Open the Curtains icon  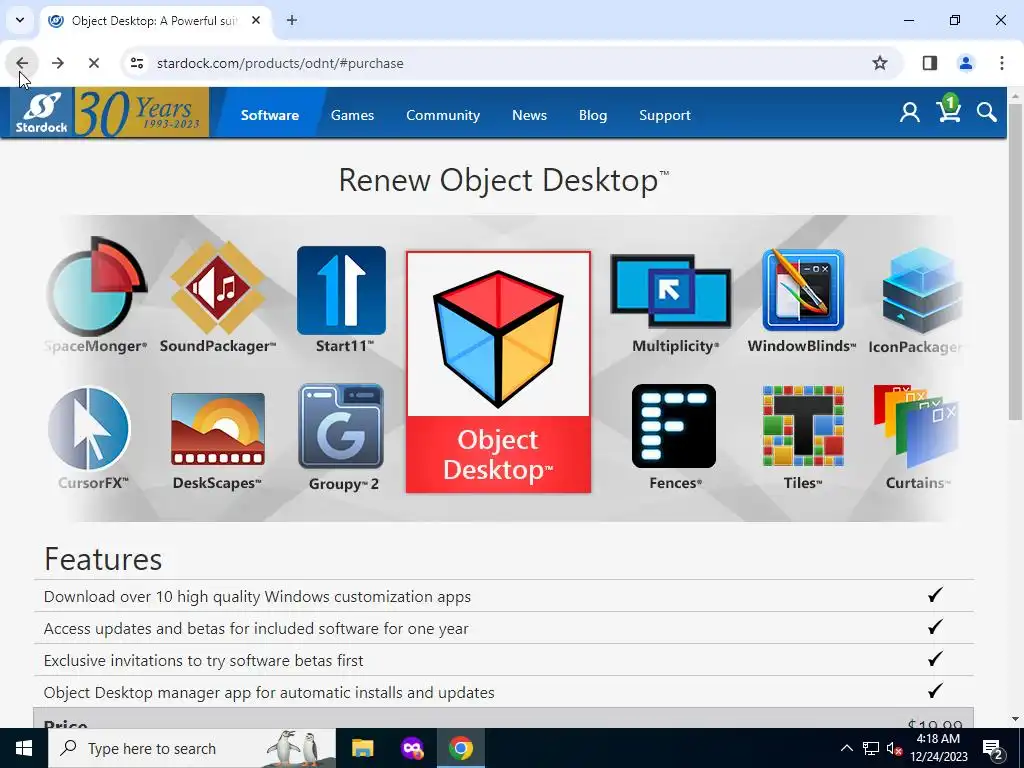(916, 424)
